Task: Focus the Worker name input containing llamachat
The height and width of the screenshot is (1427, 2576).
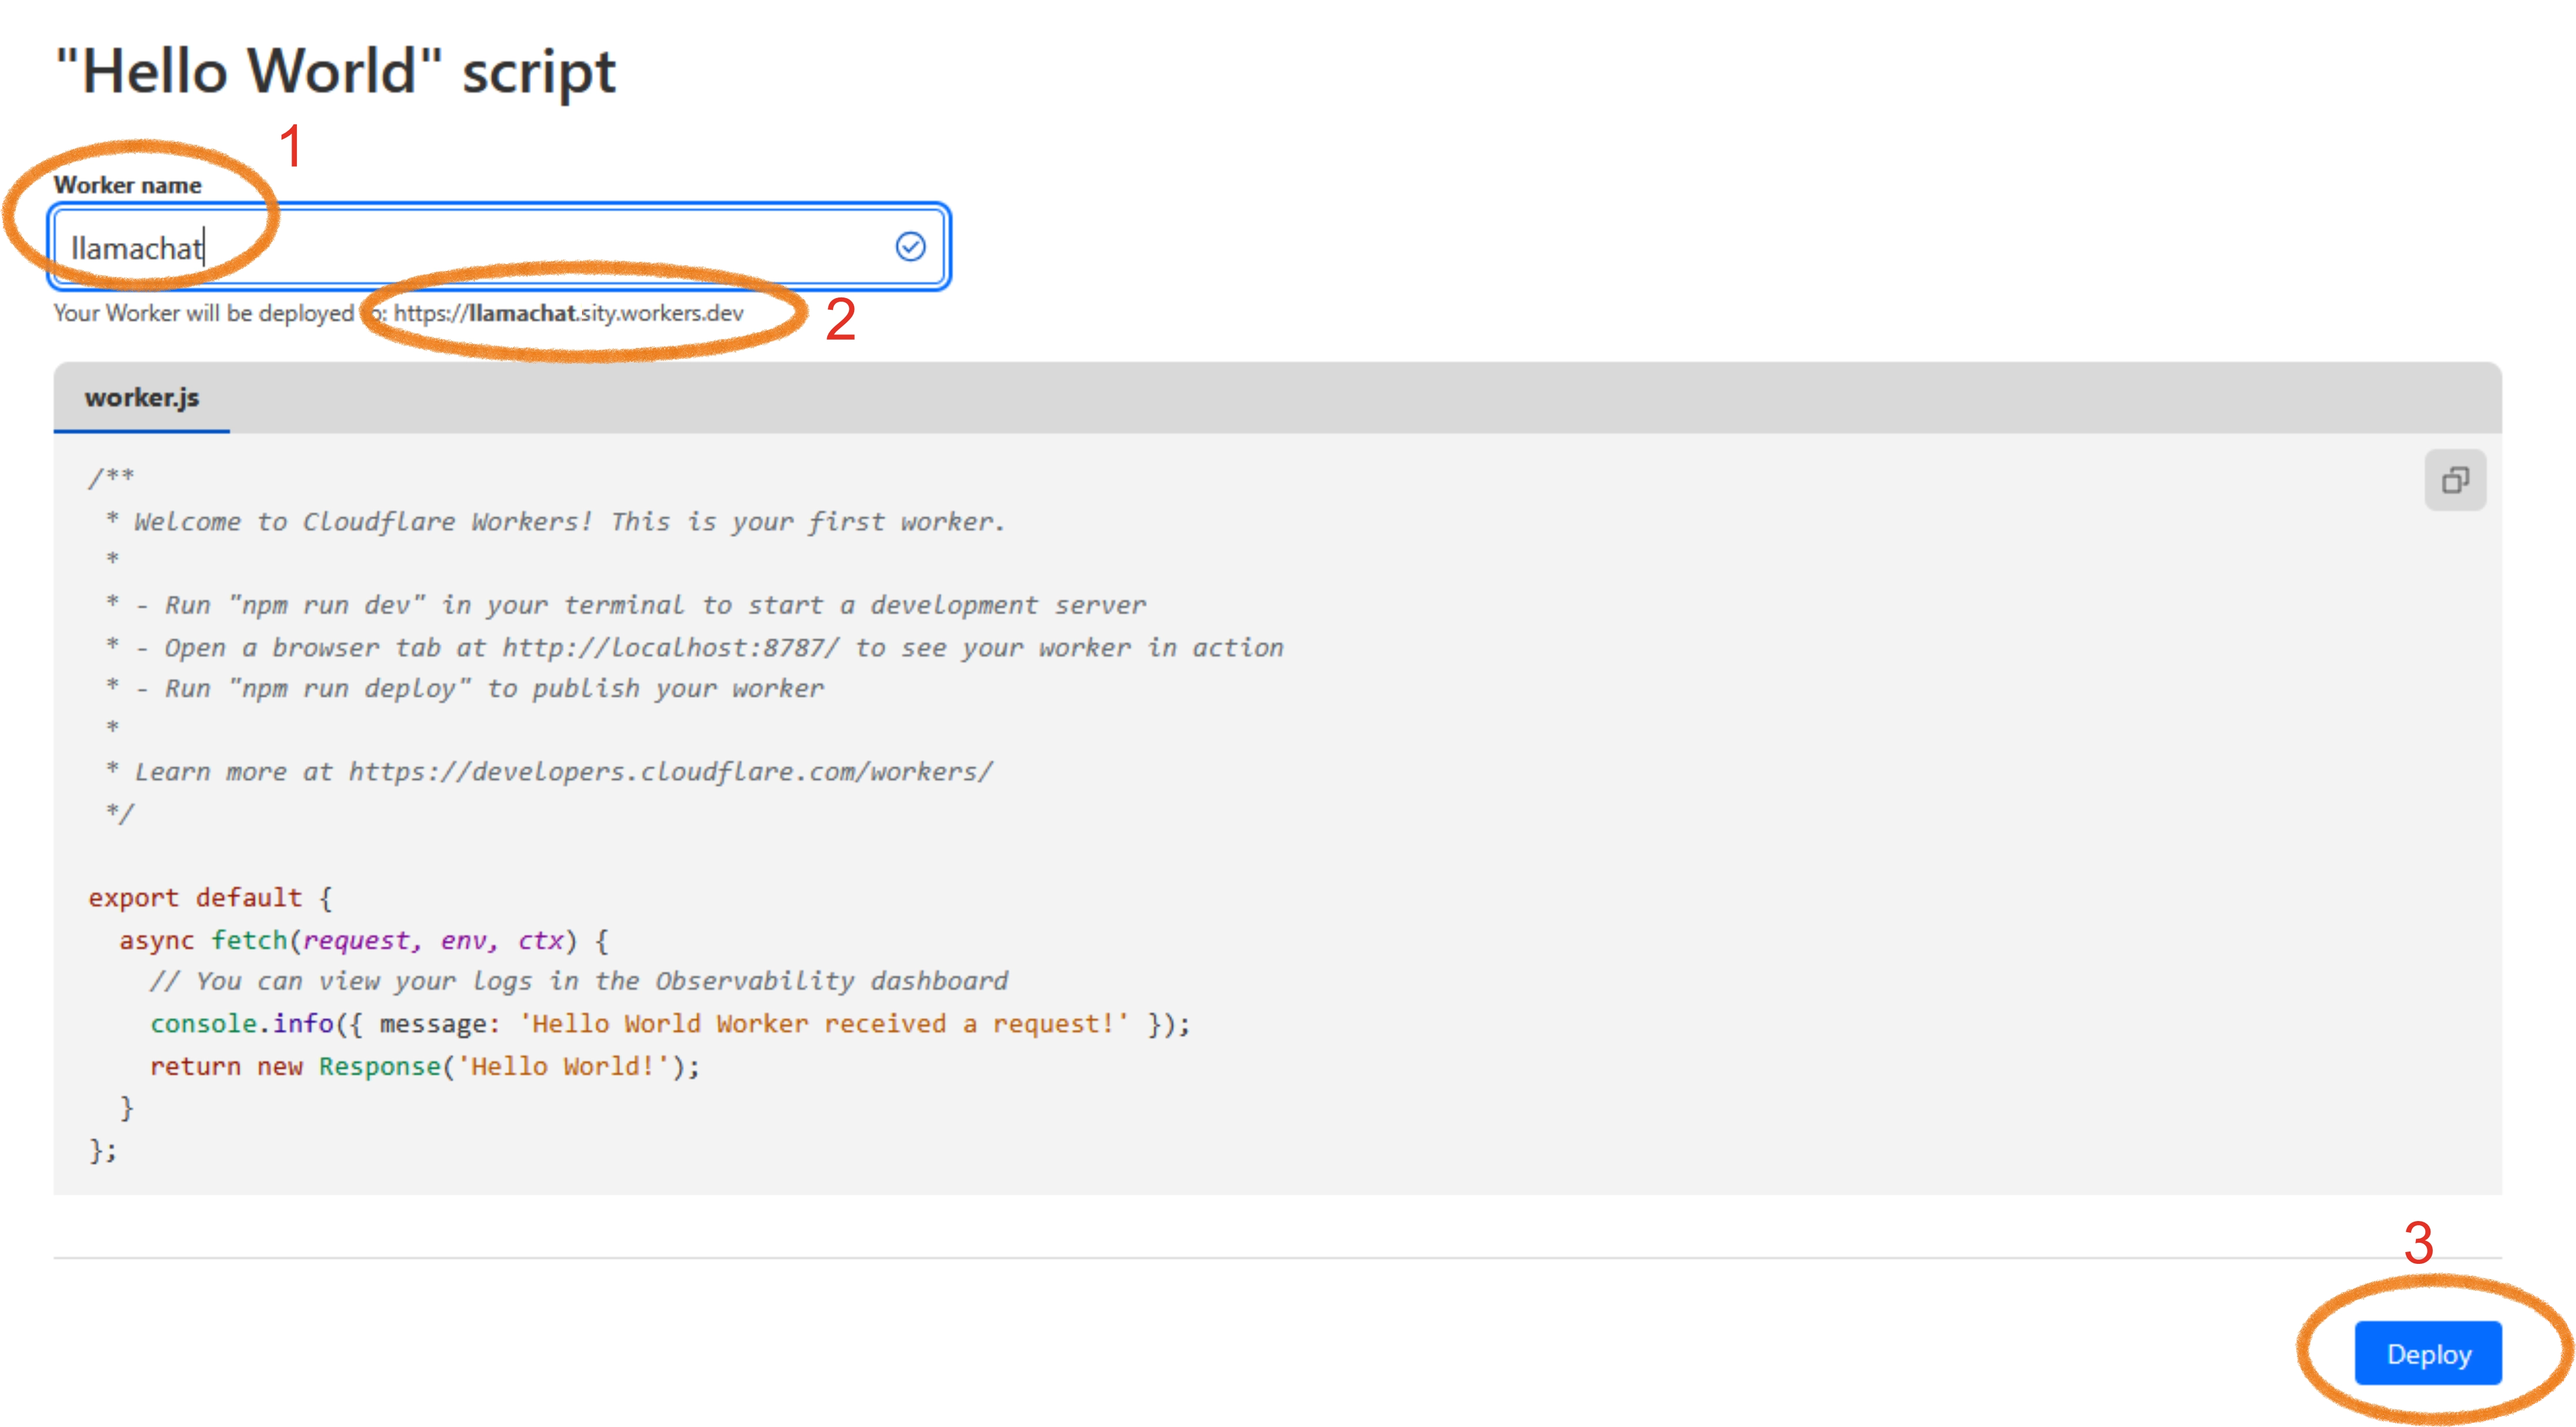Action: [x=480, y=247]
